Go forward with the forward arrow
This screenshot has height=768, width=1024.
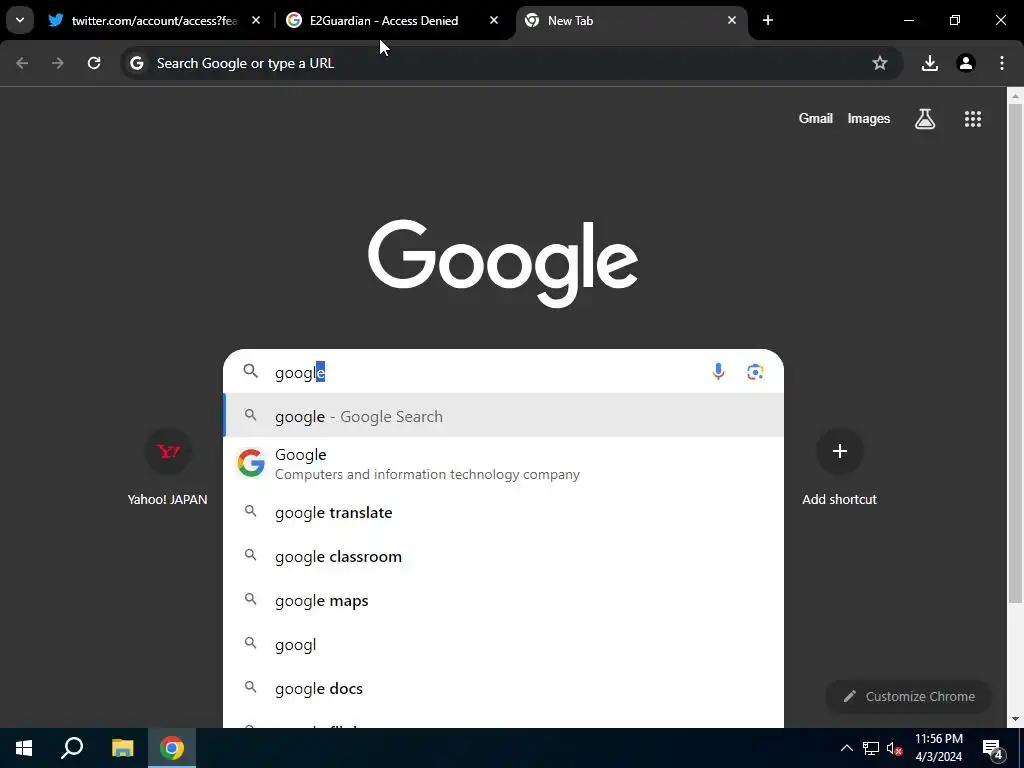[58, 63]
